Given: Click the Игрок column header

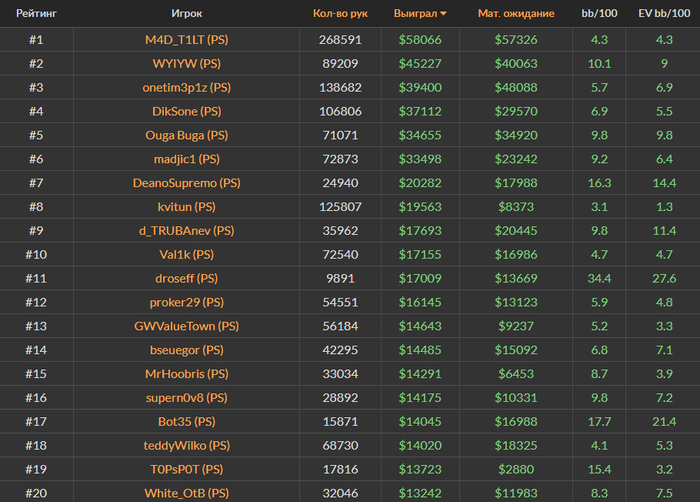Looking at the screenshot, I should click(x=187, y=13).
